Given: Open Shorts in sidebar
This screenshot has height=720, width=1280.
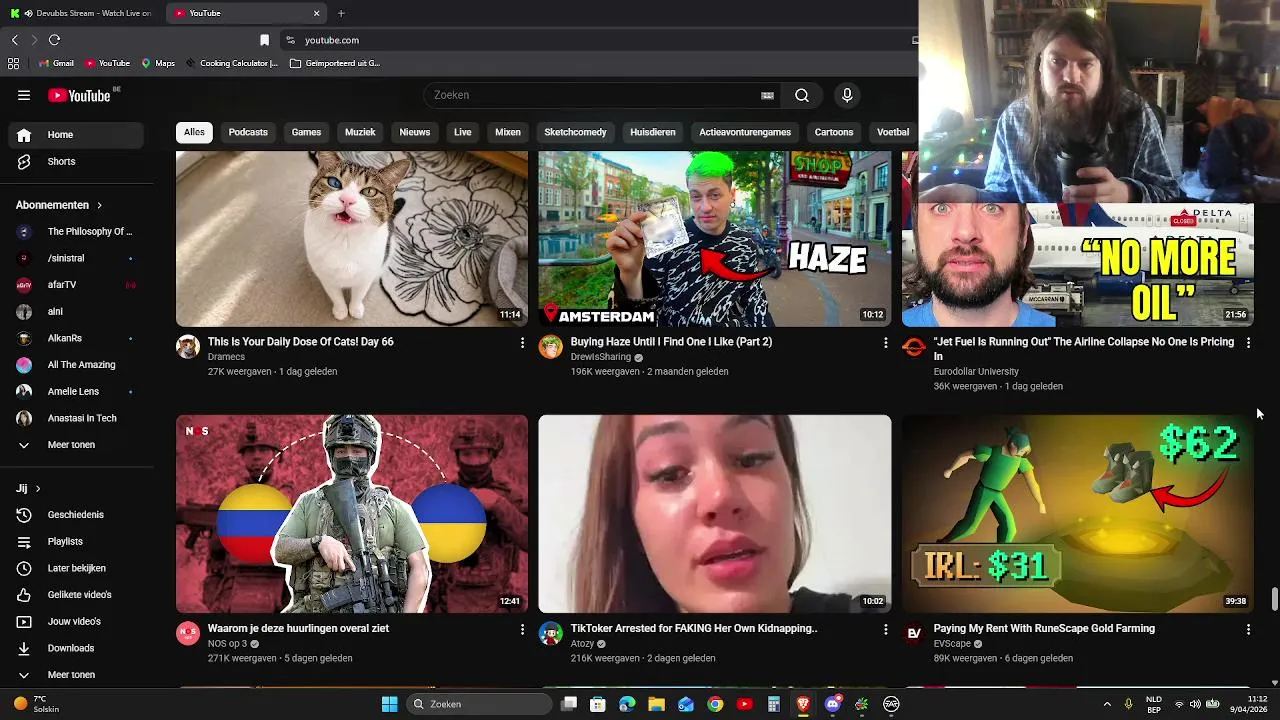Looking at the screenshot, I should tap(76, 161).
